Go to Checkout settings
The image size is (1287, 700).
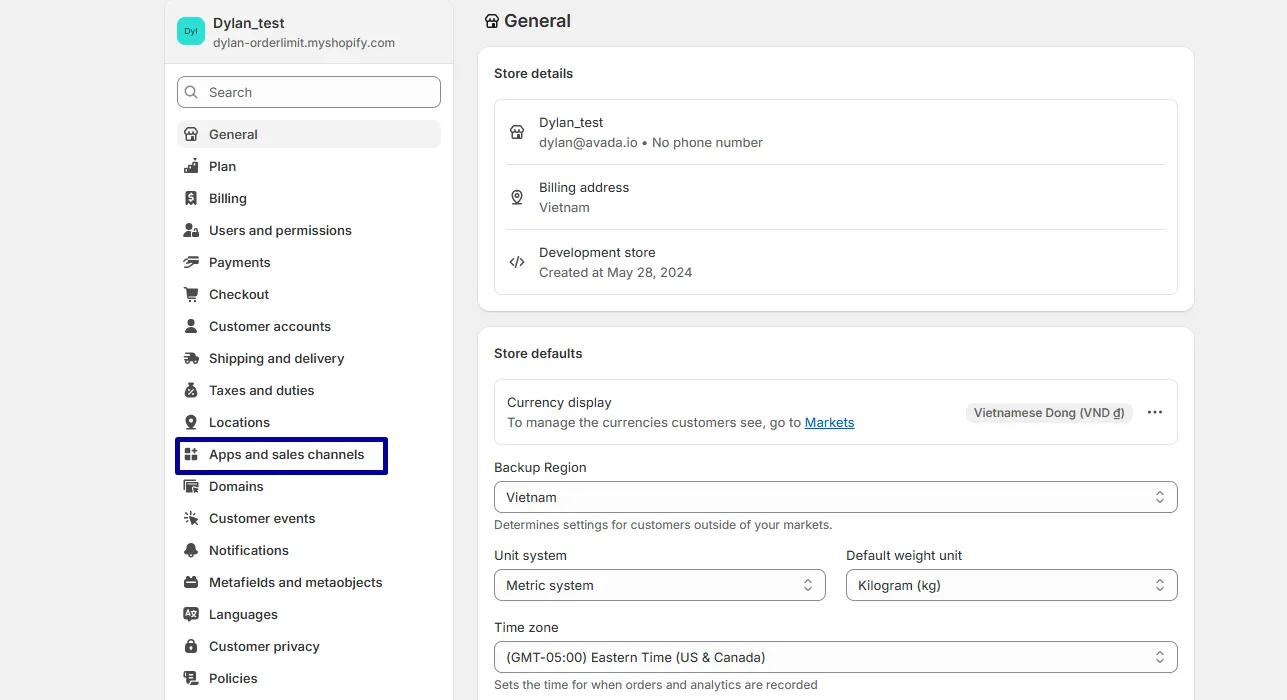click(309, 294)
